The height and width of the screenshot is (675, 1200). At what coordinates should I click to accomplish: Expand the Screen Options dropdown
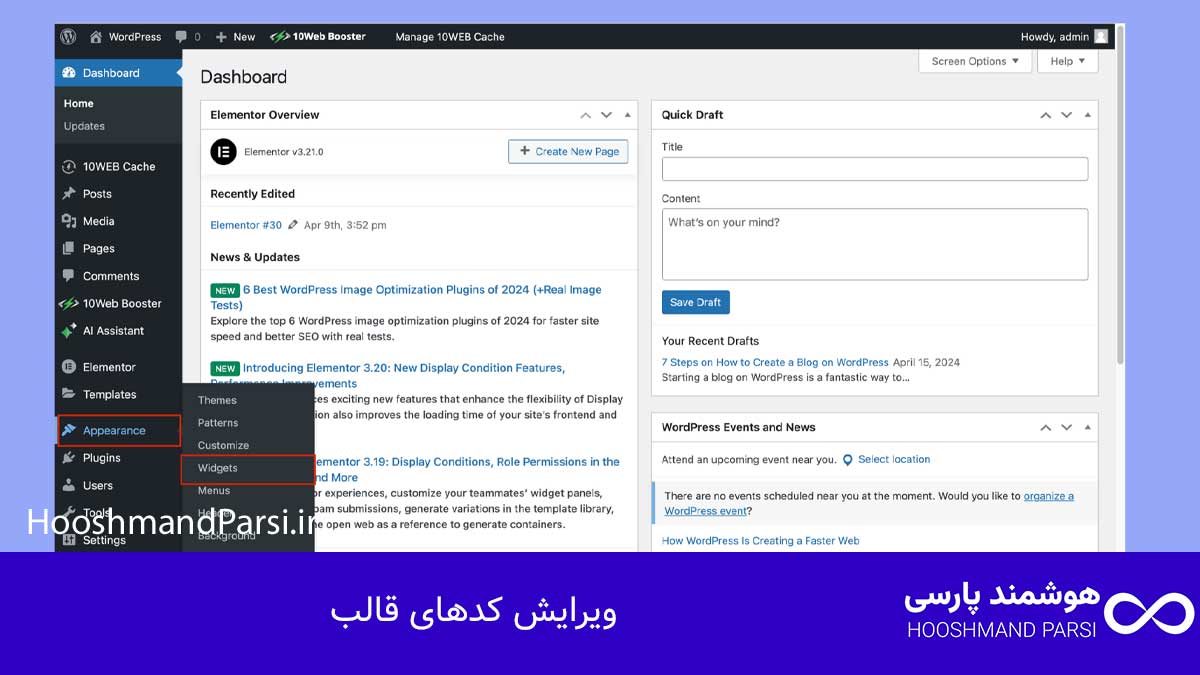pos(974,61)
